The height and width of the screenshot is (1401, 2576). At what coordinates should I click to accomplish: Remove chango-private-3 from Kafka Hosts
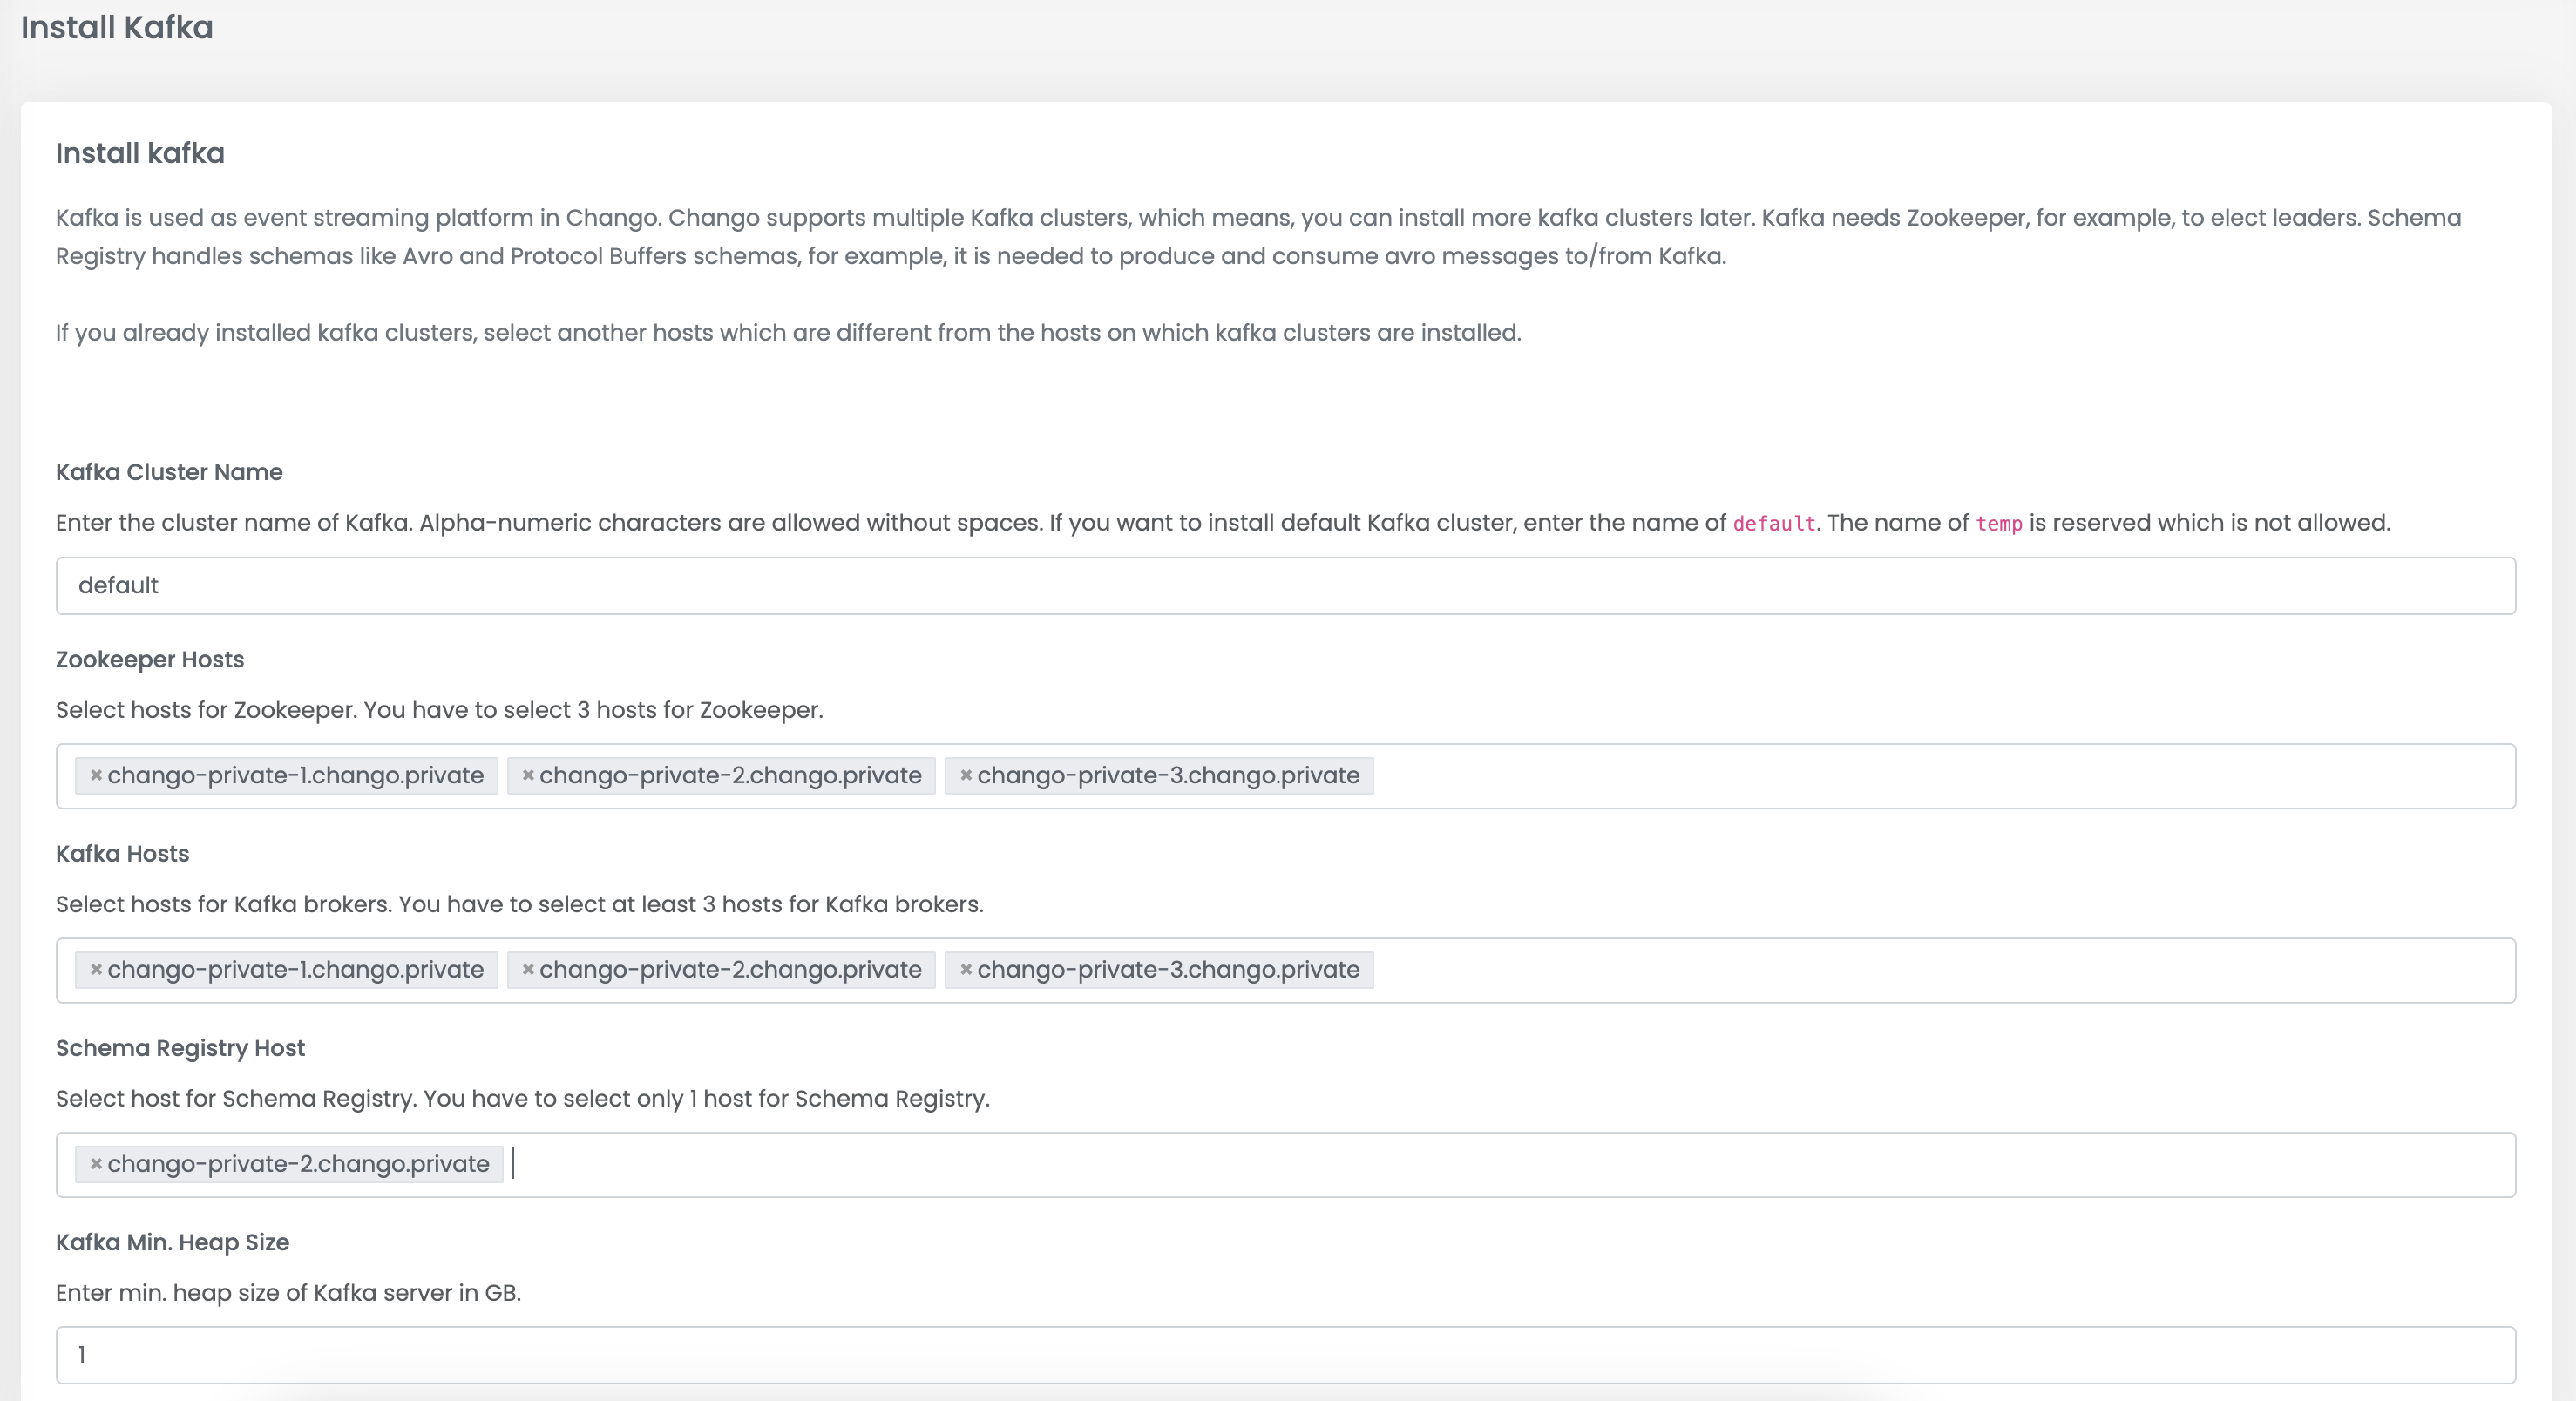pos(966,969)
